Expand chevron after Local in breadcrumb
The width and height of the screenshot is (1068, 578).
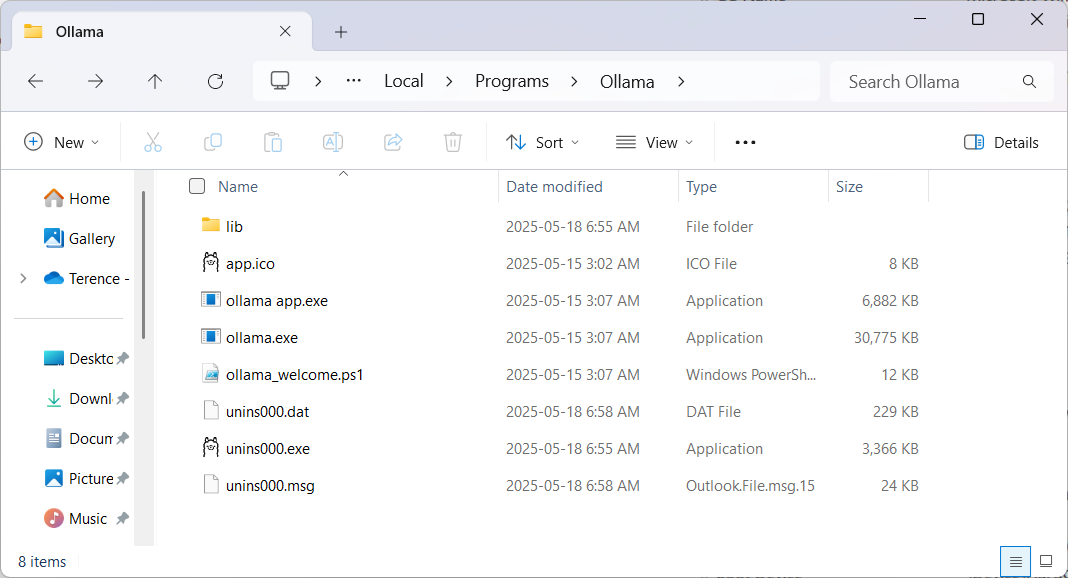click(x=449, y=82)
